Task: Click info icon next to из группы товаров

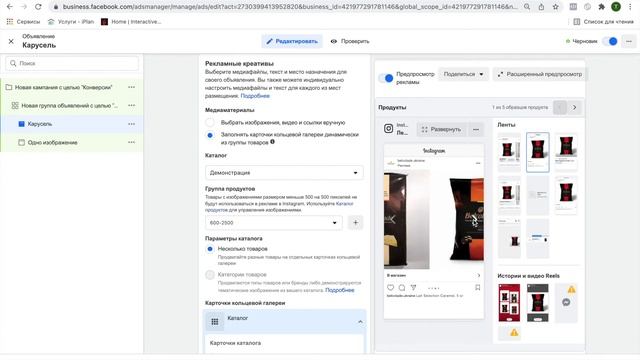Action: point(272,142)
